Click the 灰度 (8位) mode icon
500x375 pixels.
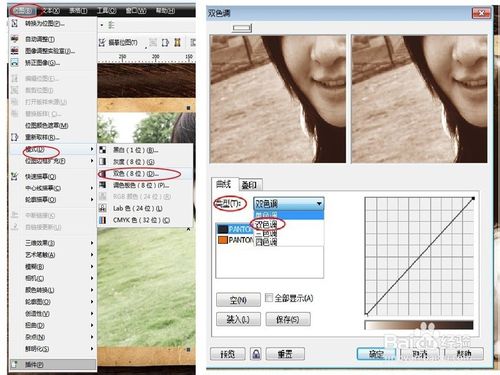coord(103,162)
